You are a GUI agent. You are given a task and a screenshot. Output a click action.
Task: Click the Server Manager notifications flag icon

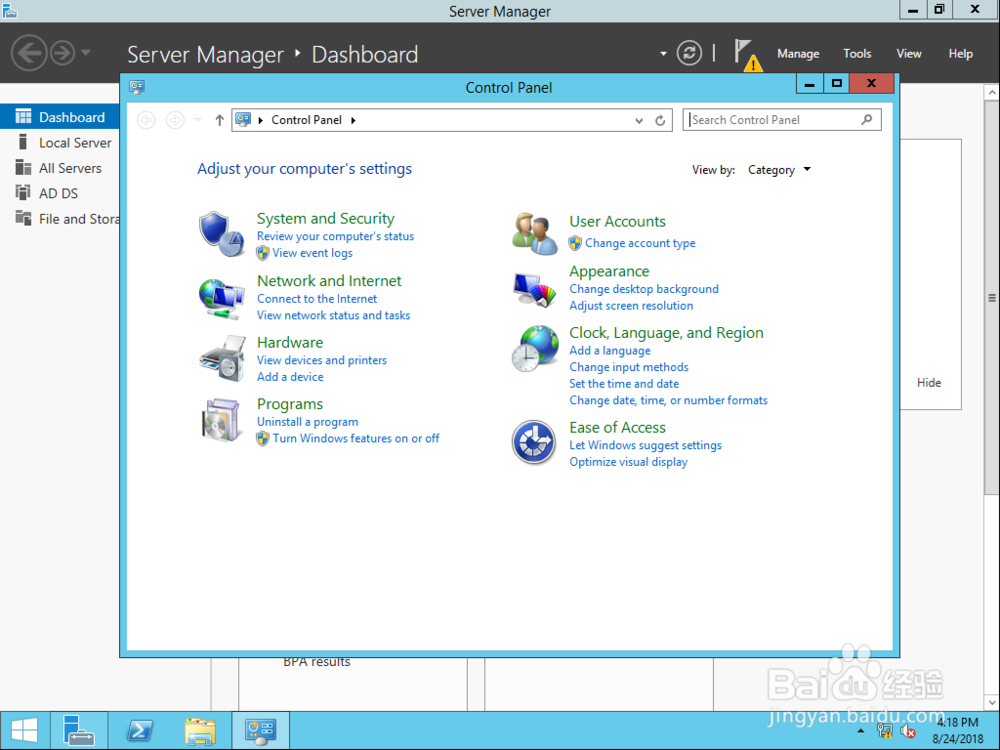[747, 54]
